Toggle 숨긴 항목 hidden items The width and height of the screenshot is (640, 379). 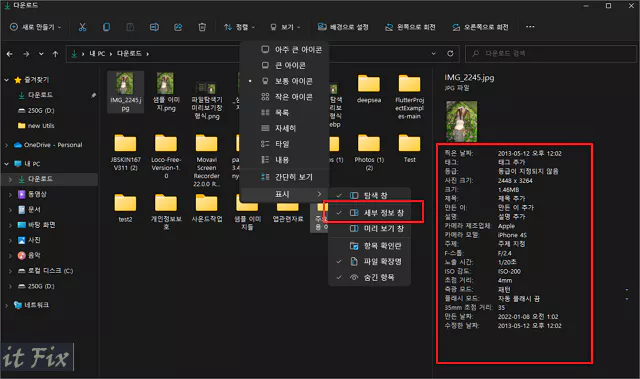[369, 277]
